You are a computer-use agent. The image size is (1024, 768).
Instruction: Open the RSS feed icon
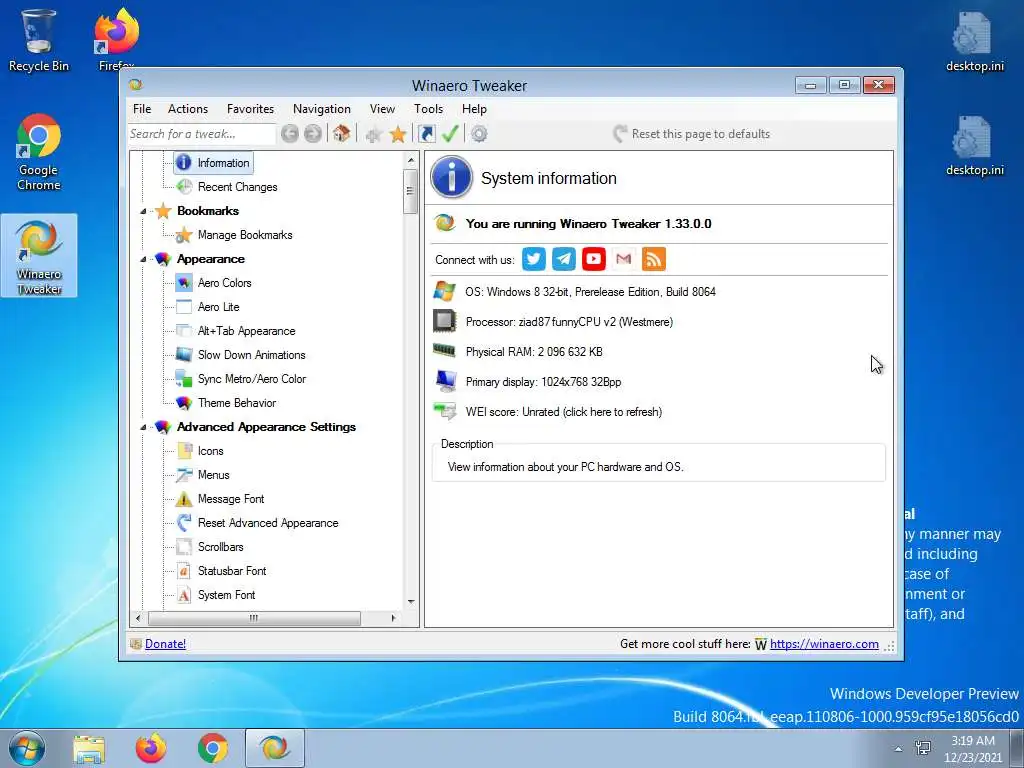pyautogui.click(x=654, y=259)
